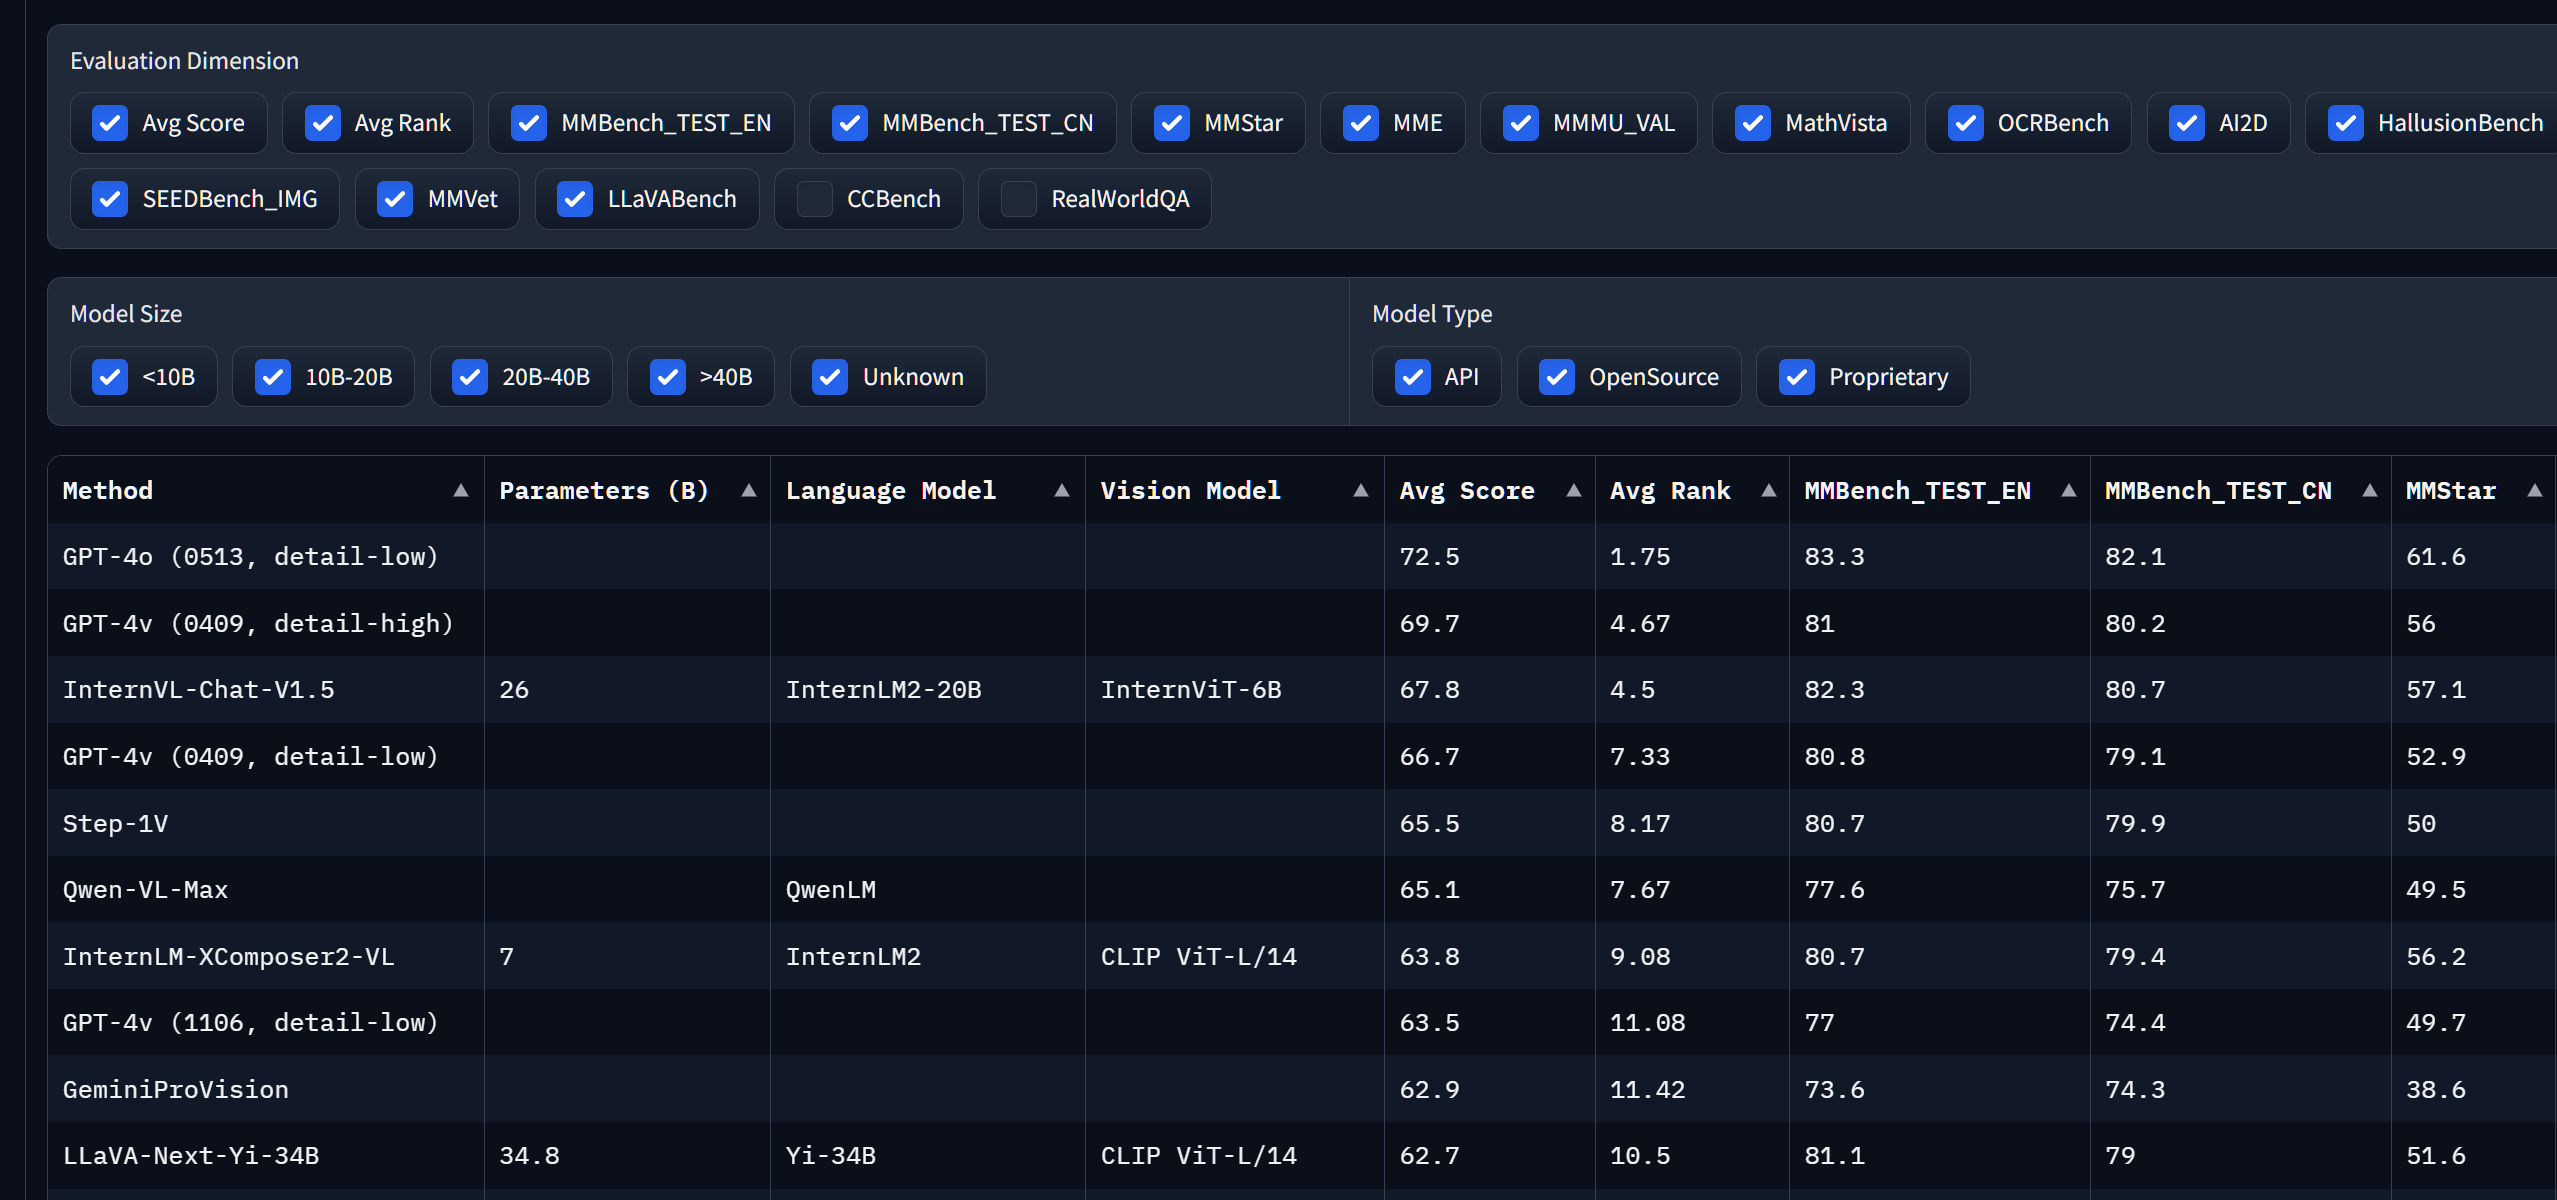Viewport: 2557px width, 1200px height.
Task: Uncheck MathVista evaluation dimension
Action: click(1753, 123)
